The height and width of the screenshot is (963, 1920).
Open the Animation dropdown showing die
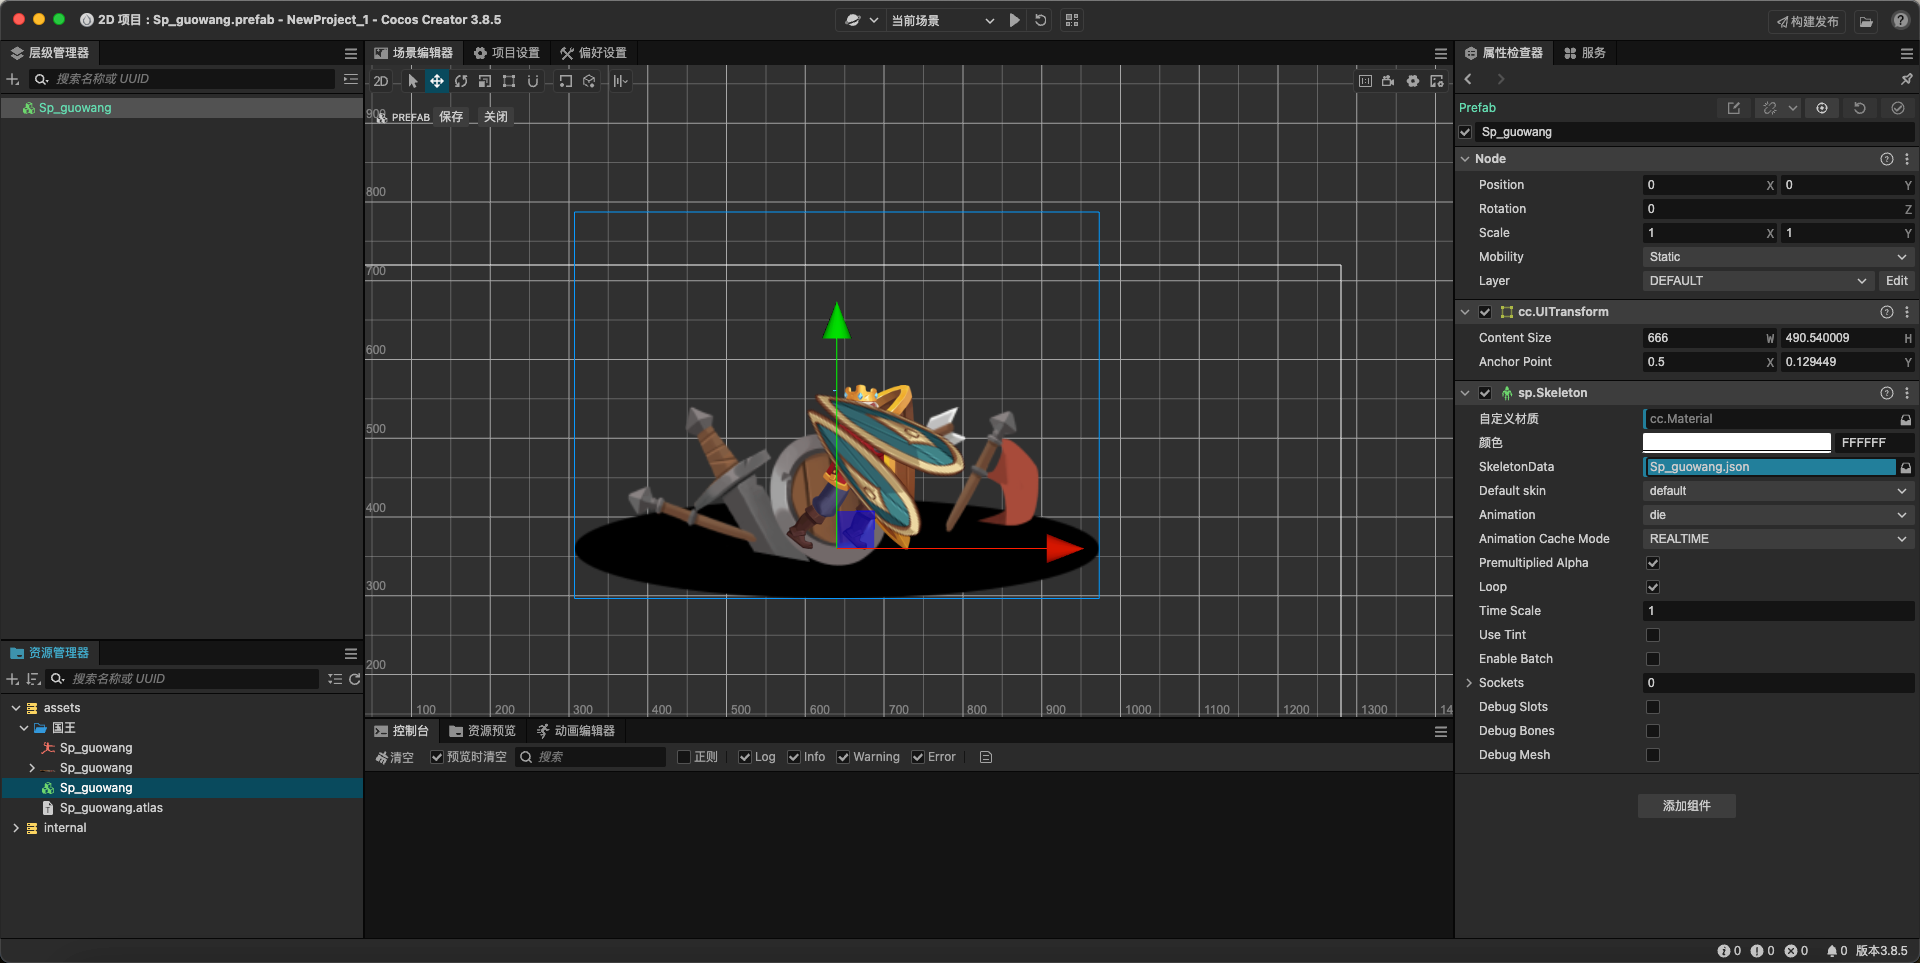tap(1778, 515)
